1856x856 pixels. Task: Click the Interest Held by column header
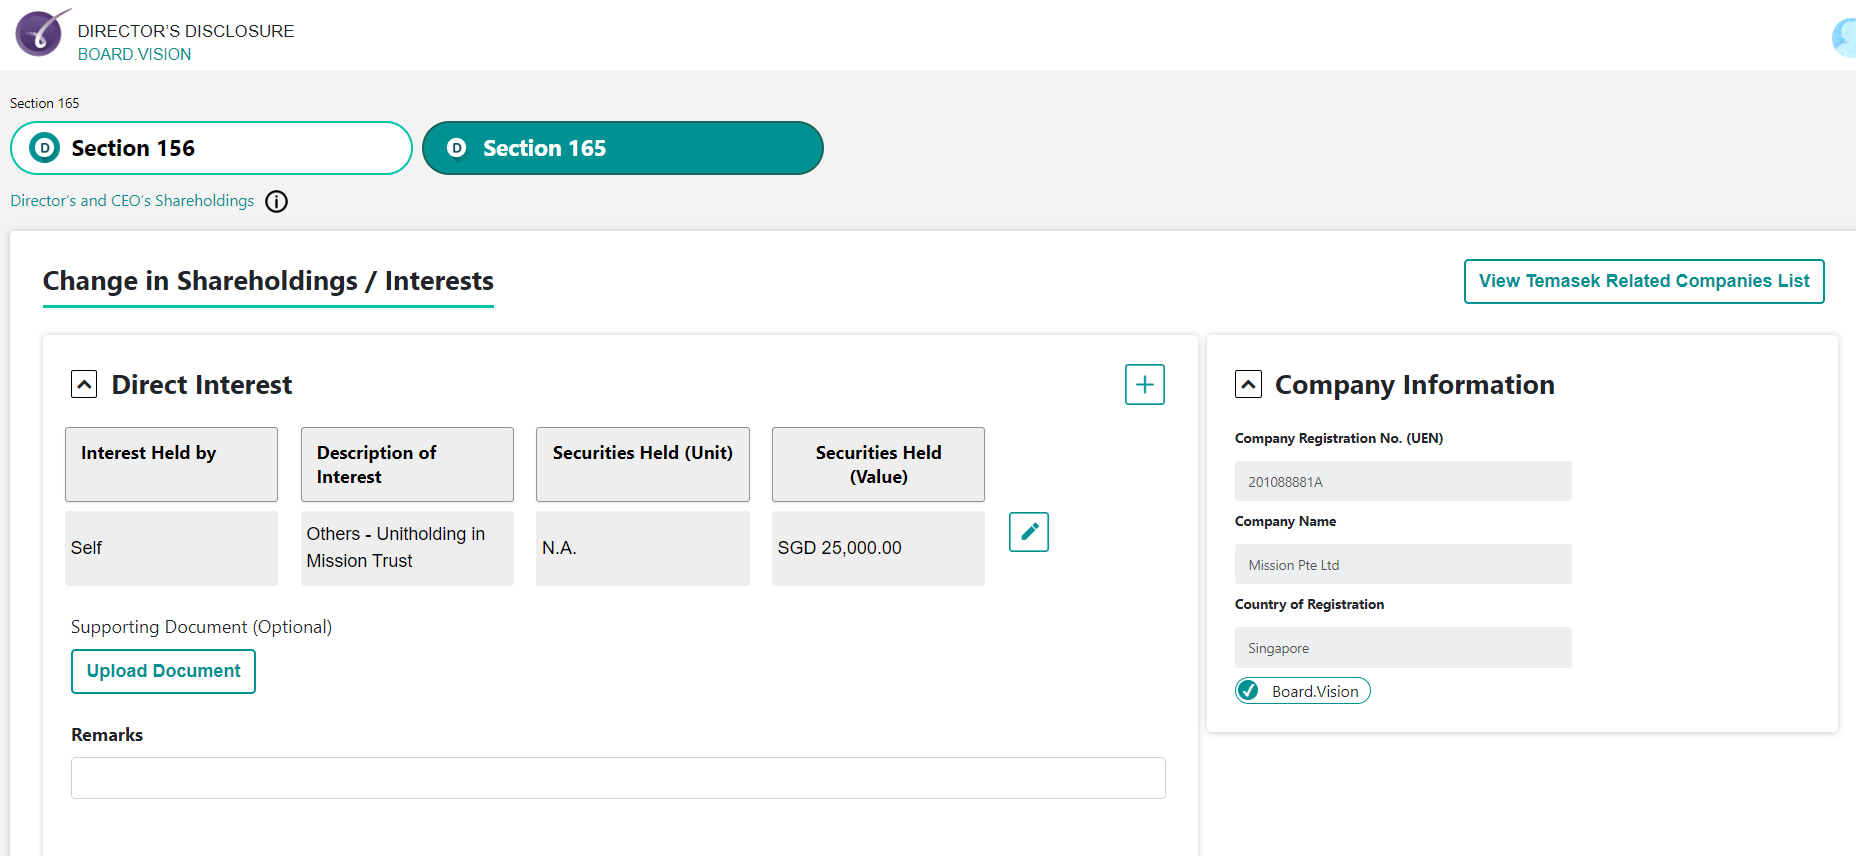pyautogui.click(x=171, y=465)
